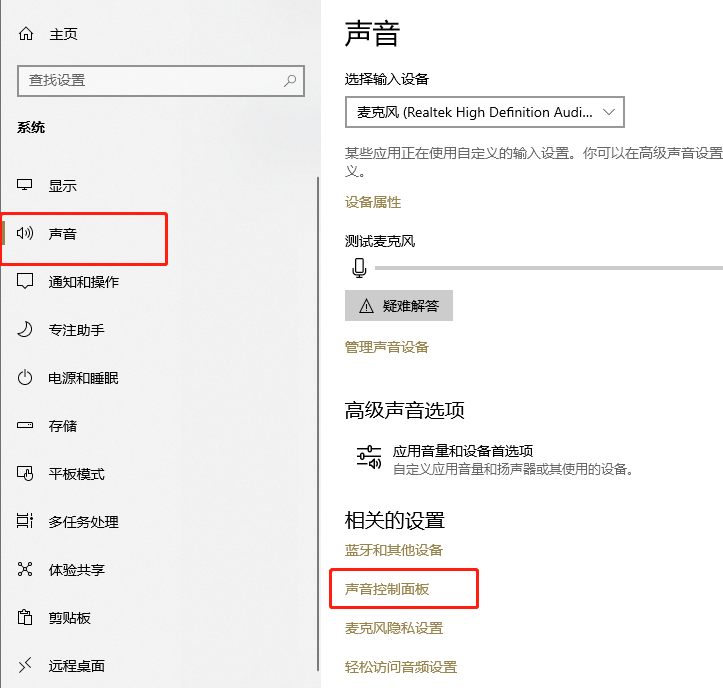Go to 多任务处理 settings

coord(84,522)
